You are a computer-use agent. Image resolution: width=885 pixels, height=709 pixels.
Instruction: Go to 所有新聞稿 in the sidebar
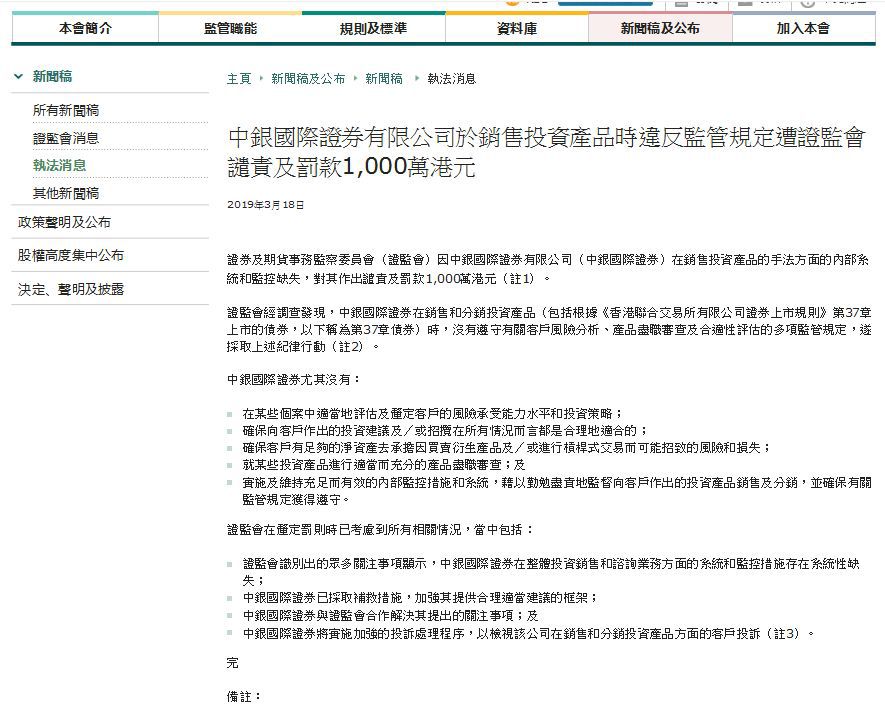65,110
